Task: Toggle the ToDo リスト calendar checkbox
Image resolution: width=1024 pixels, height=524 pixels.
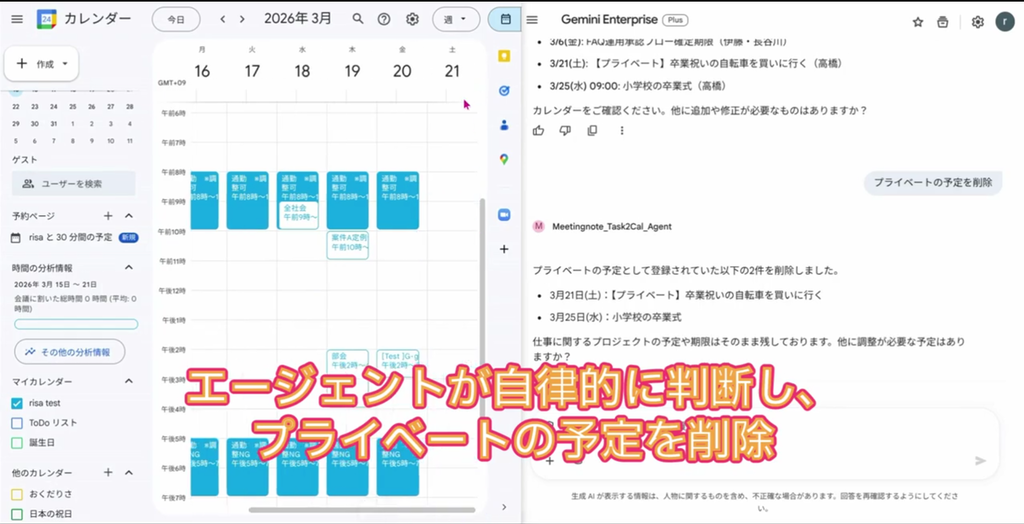Action: [x=17, y=423]
